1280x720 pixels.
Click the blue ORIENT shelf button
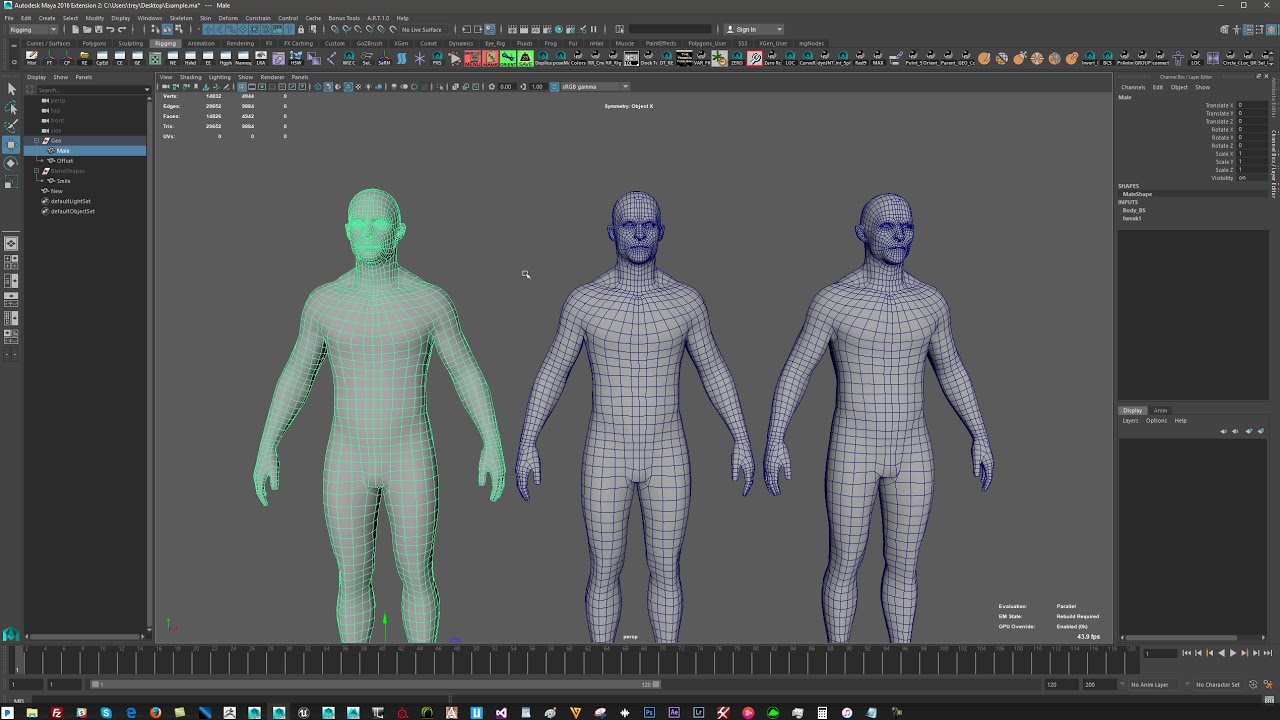pos(508,59)
